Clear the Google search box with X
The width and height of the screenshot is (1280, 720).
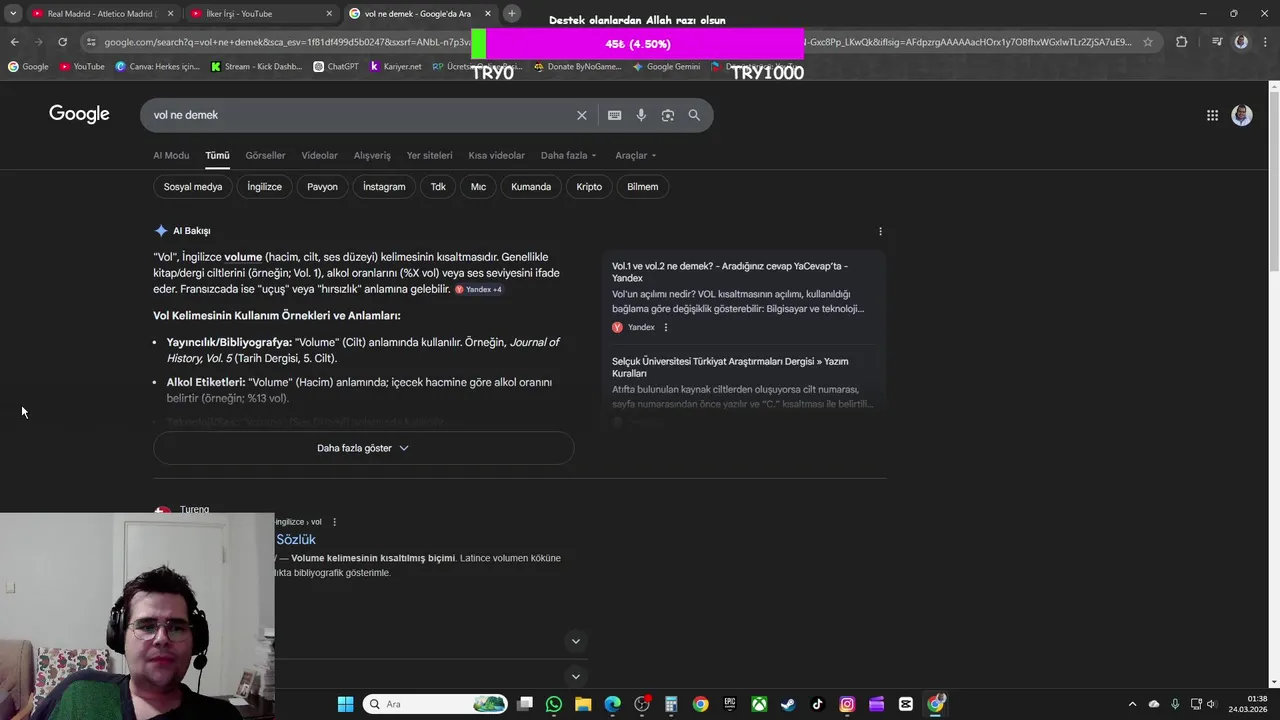pos(581,115)
